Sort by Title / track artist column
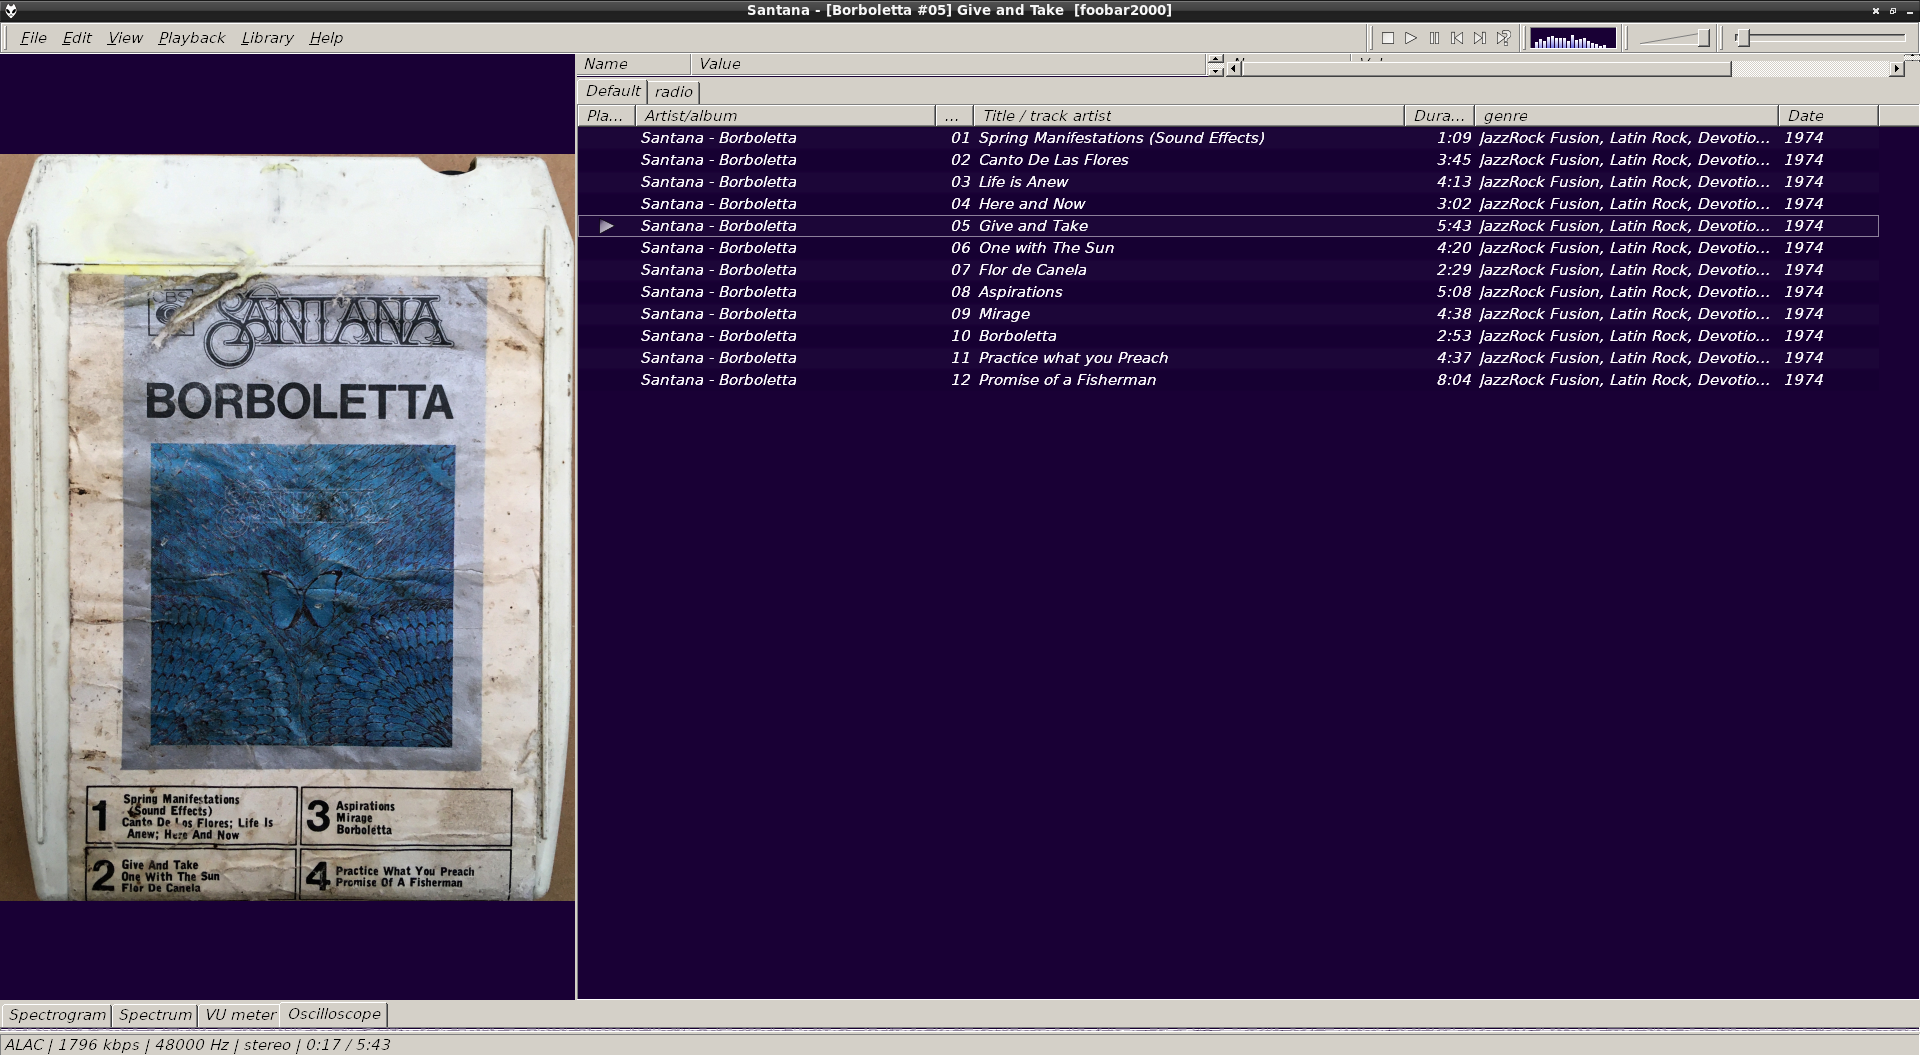The height and width of the screenshot is (1056, 1920). 1189,116
